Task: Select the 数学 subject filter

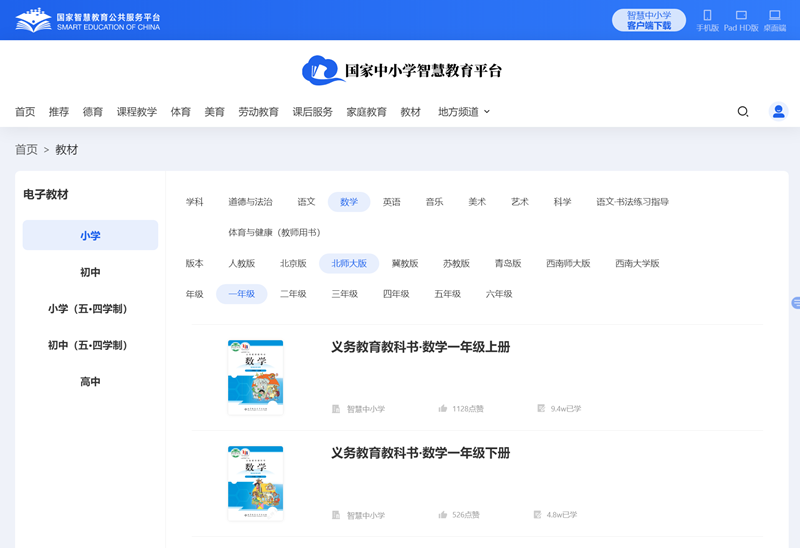Action: coord(349,202)
